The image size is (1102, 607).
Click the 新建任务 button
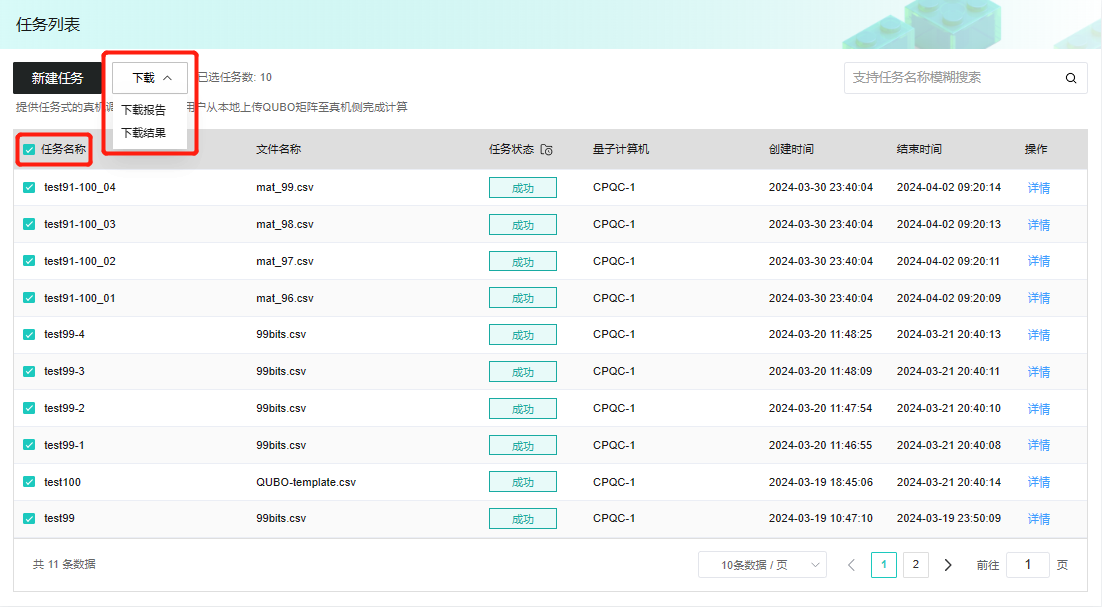(x=57, y=78)
